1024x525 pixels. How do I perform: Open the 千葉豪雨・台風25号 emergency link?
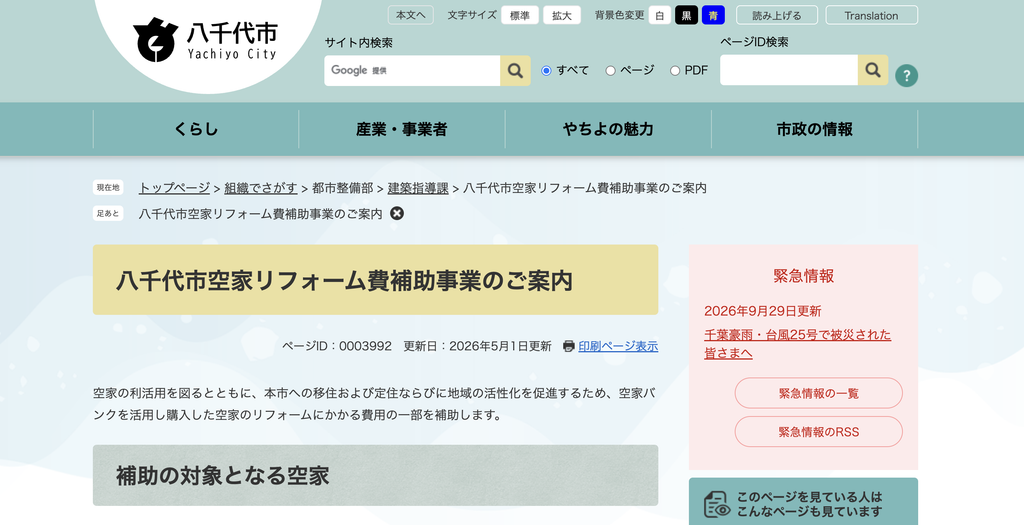[797, 343]
